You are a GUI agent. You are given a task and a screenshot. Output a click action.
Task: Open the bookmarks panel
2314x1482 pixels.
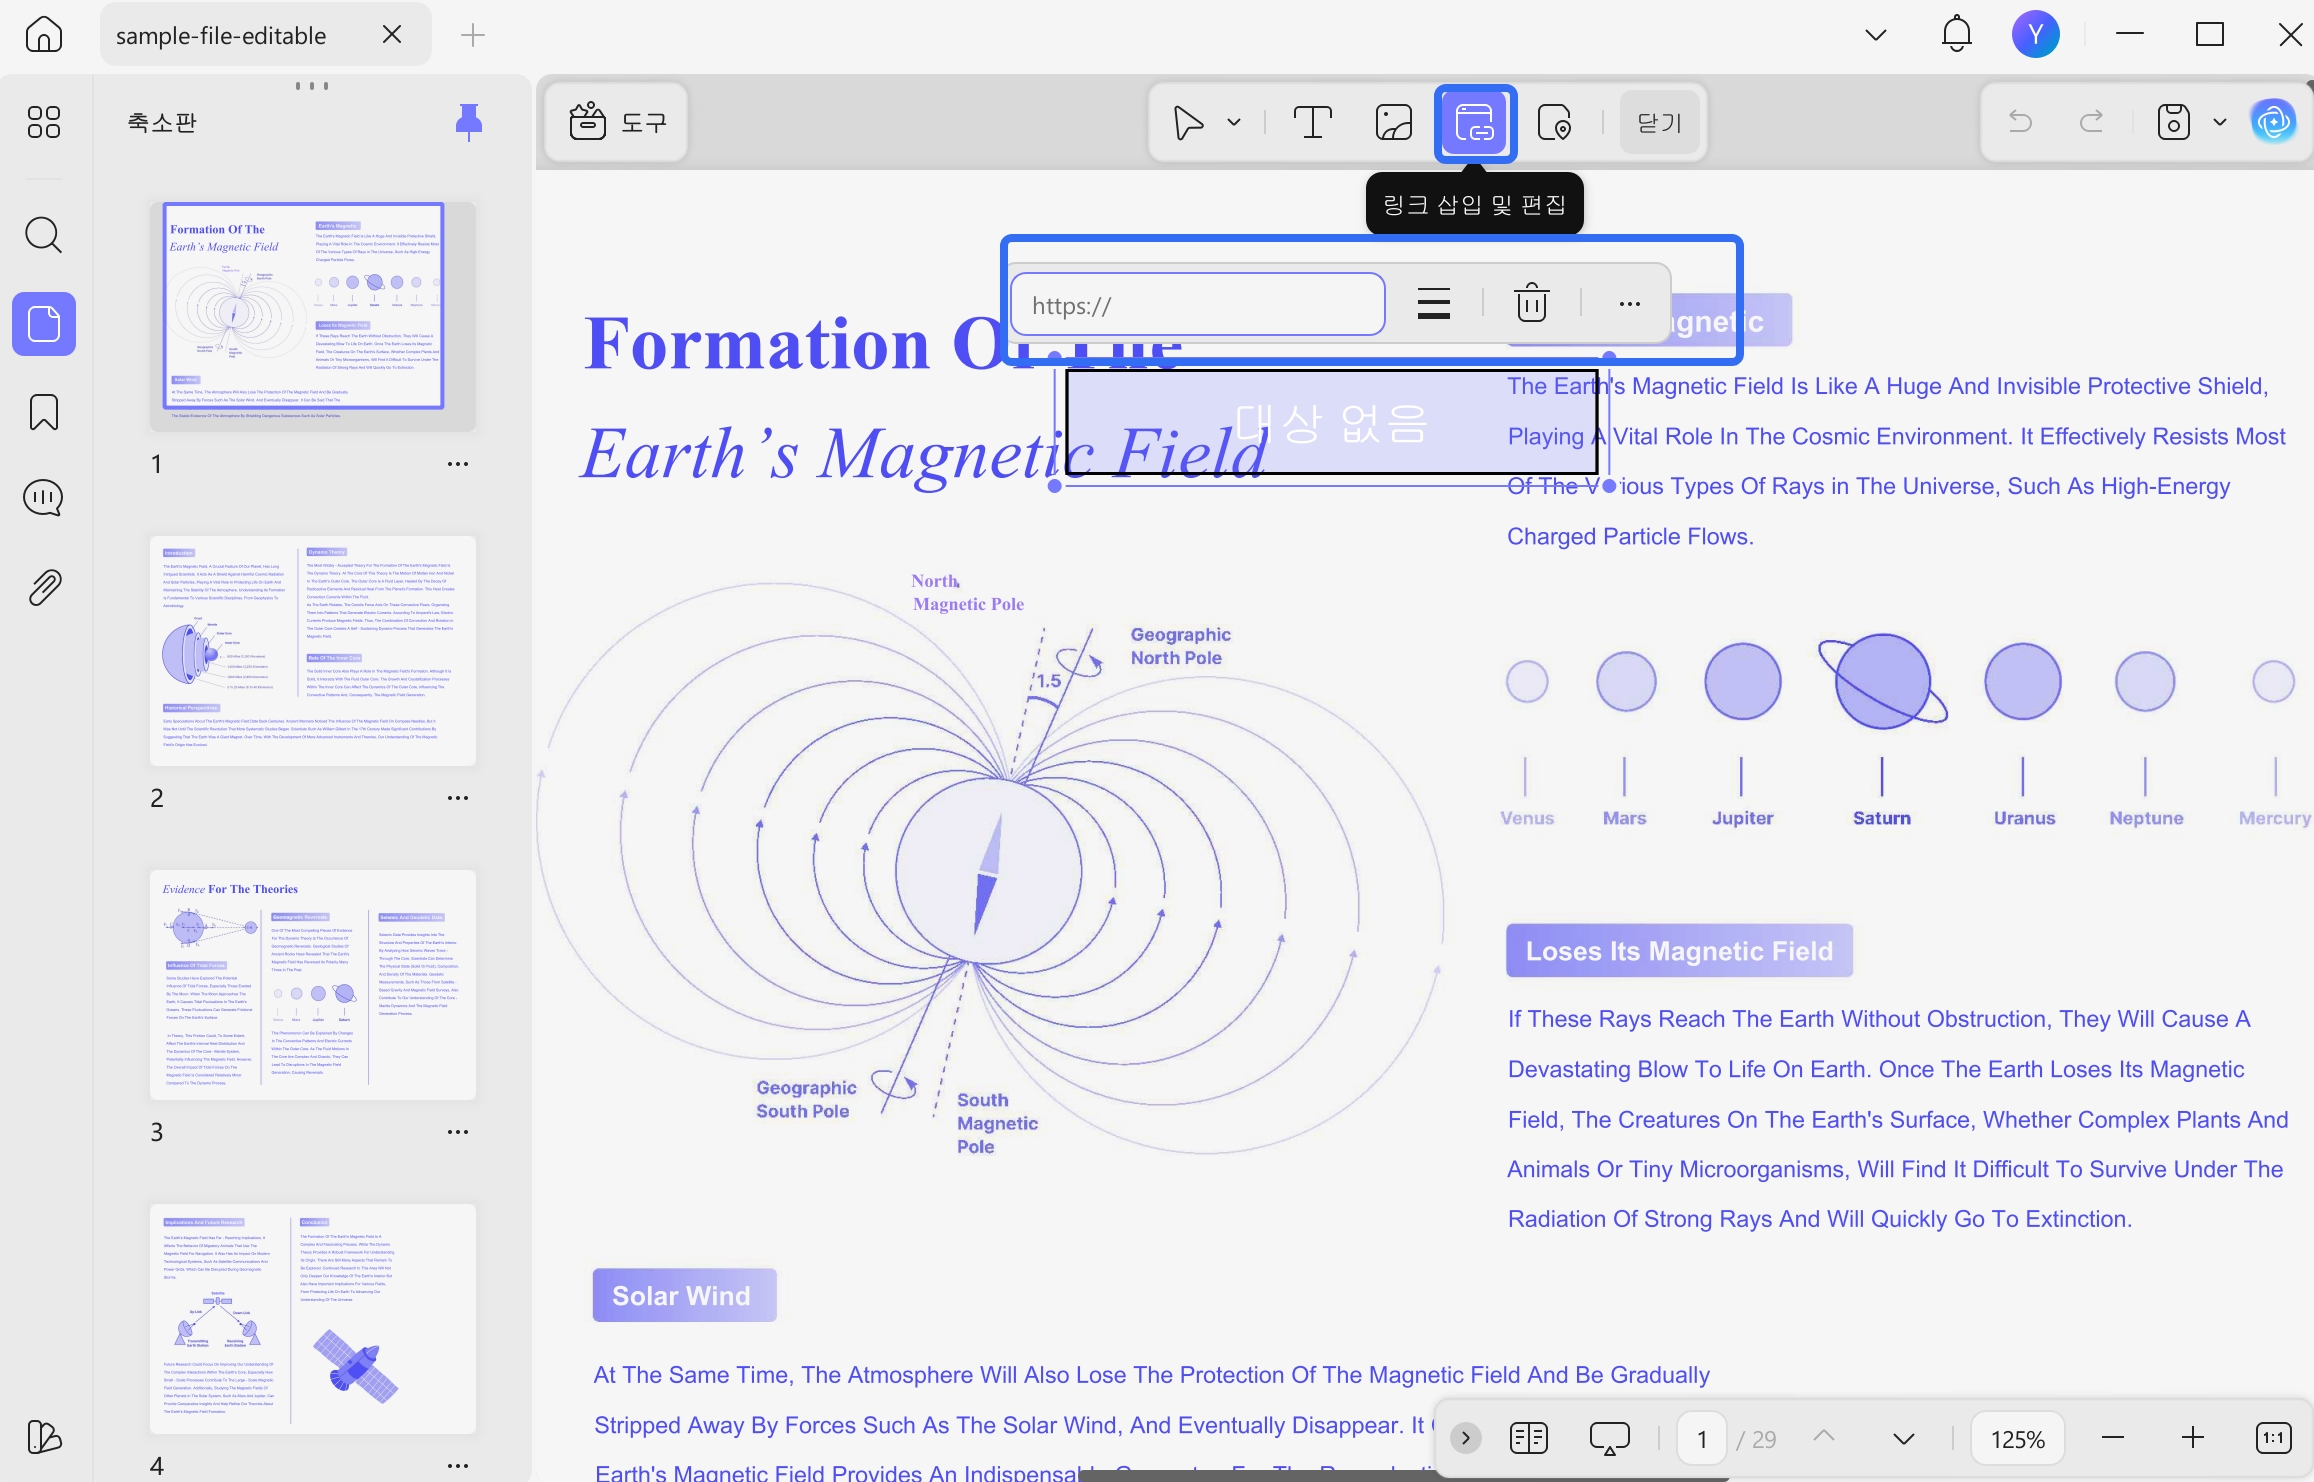coord(43,412)
